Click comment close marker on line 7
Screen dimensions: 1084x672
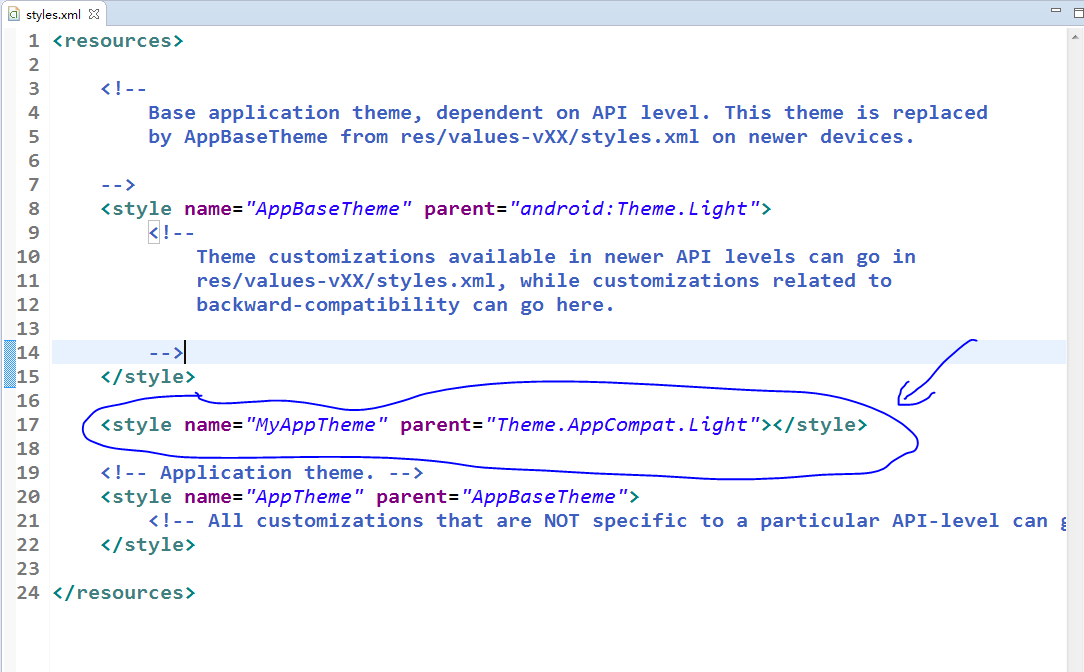(118, 185)
